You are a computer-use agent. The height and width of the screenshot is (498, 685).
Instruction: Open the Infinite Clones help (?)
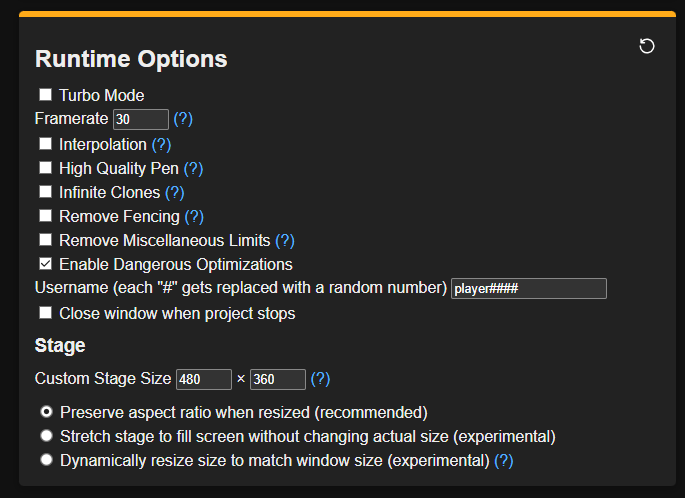point(175,192)
